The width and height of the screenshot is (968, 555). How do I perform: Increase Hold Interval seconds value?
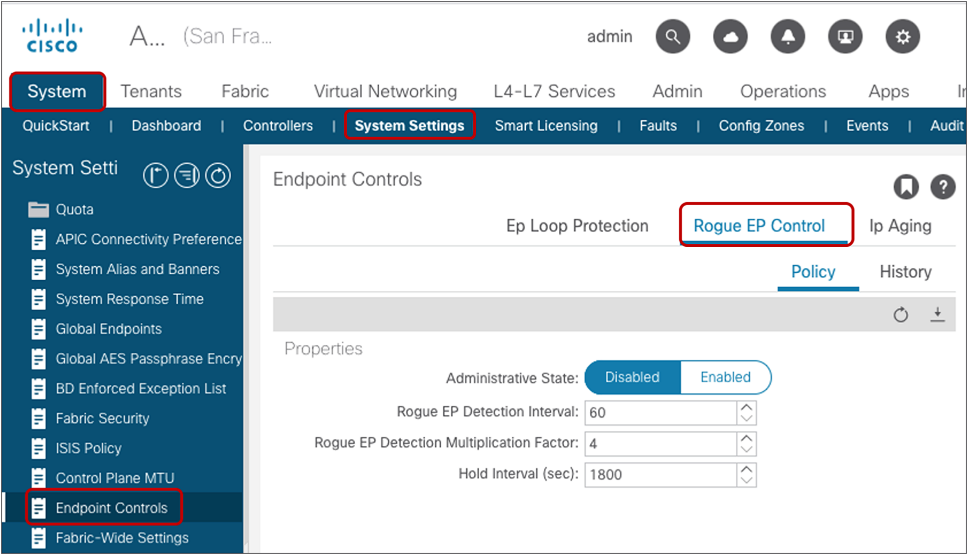746,469
